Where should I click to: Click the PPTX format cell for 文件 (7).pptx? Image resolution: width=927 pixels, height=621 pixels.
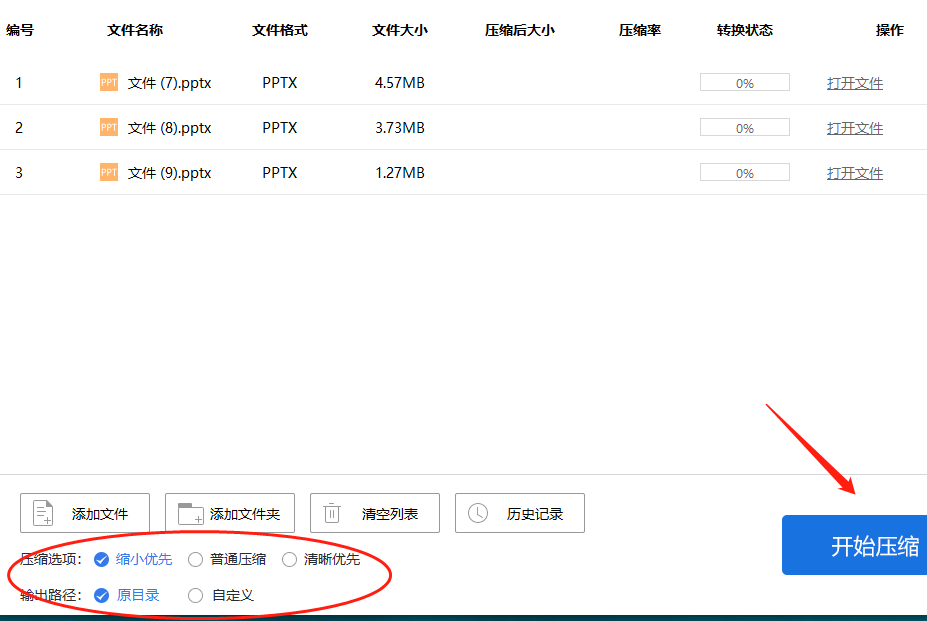tap(280, 83)
